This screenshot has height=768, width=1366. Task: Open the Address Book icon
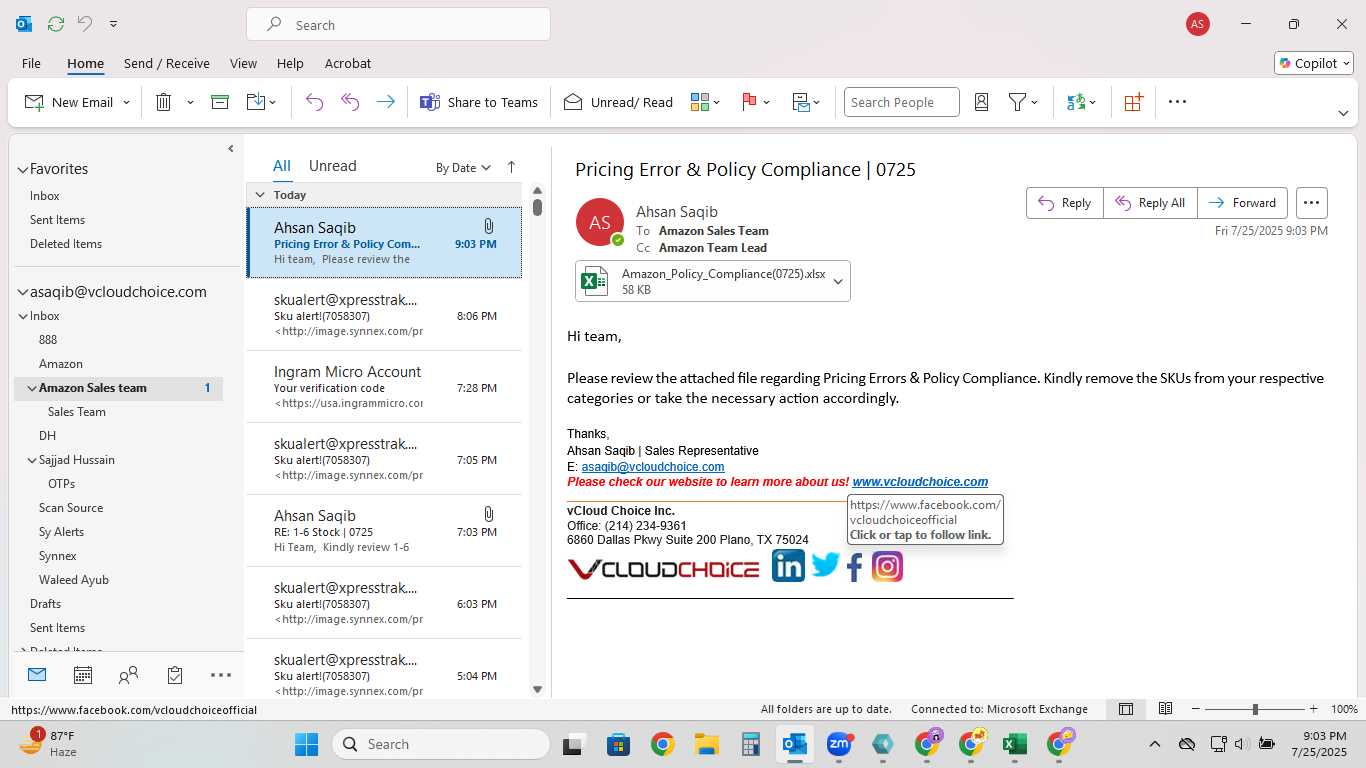pos(981,102)
